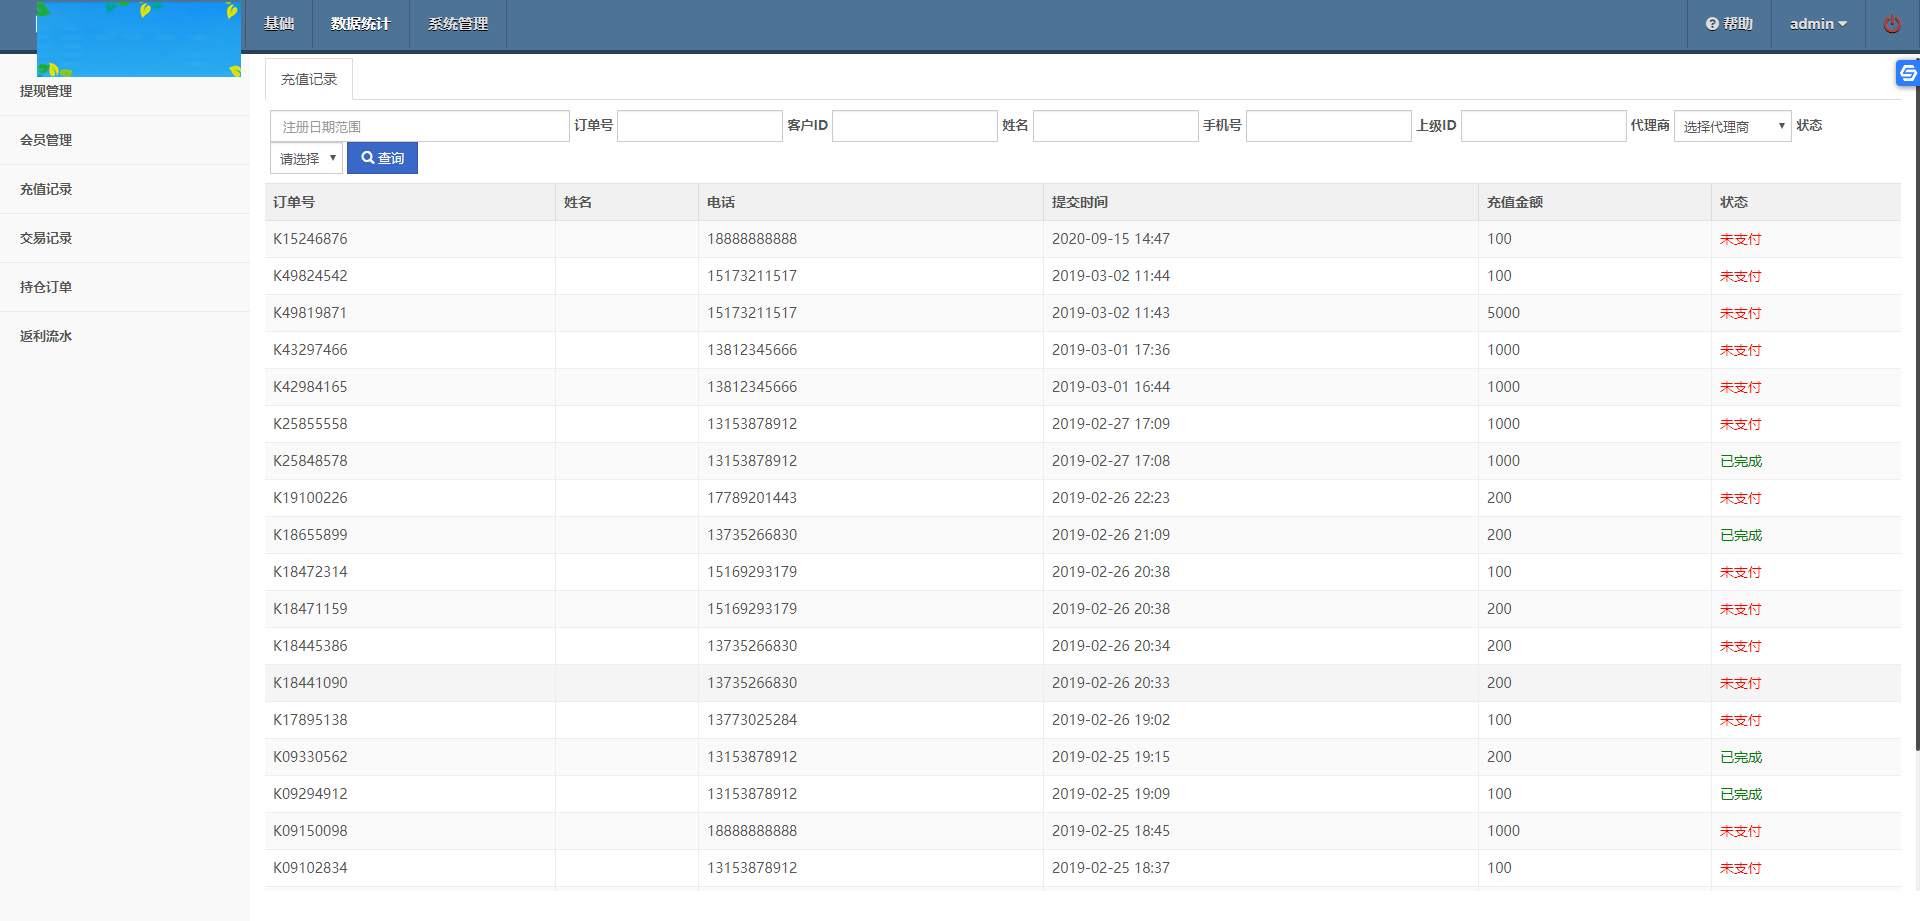
Task: Click the blue logo image top left
Action: coord(138,38)
